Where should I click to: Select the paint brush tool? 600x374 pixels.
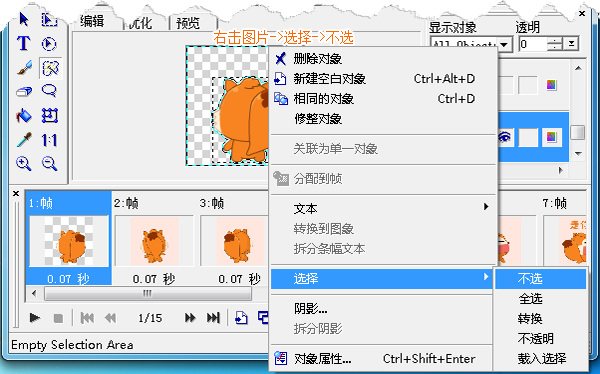coord(24,68)
